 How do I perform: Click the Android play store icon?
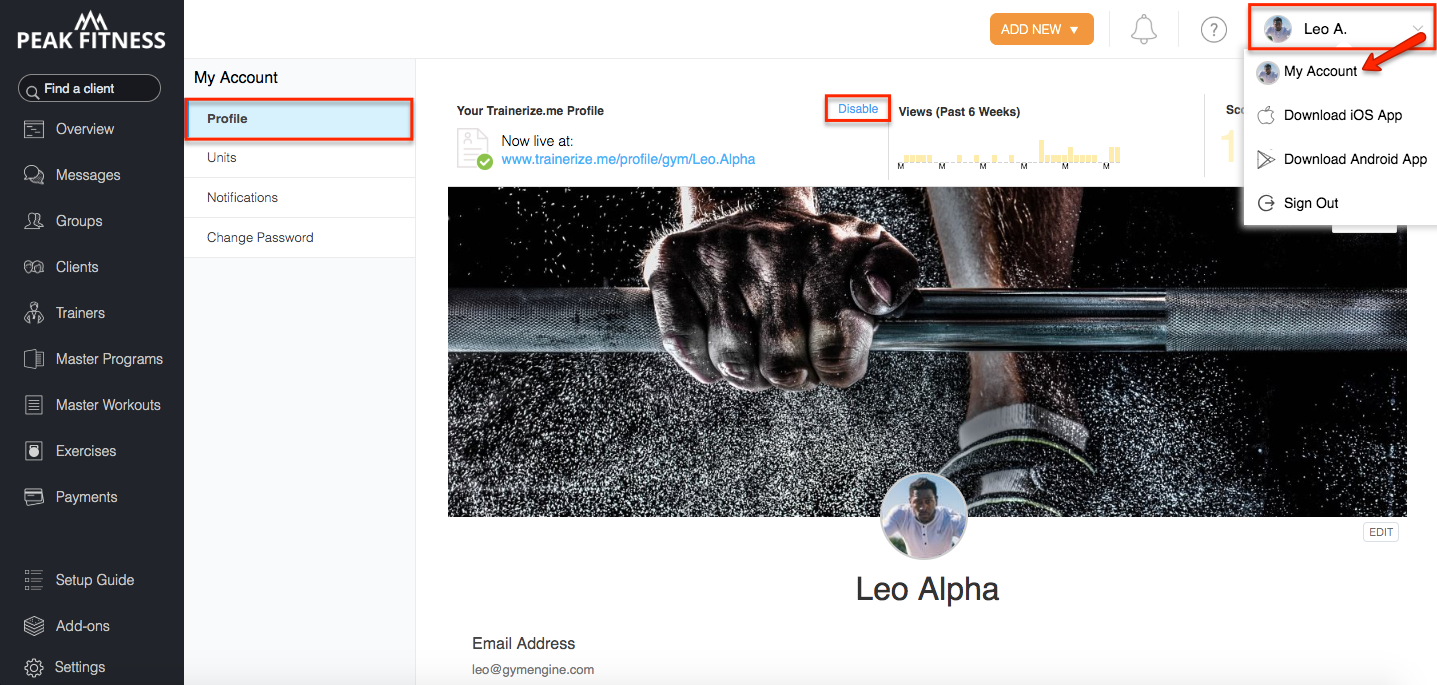click(1266, 159)
